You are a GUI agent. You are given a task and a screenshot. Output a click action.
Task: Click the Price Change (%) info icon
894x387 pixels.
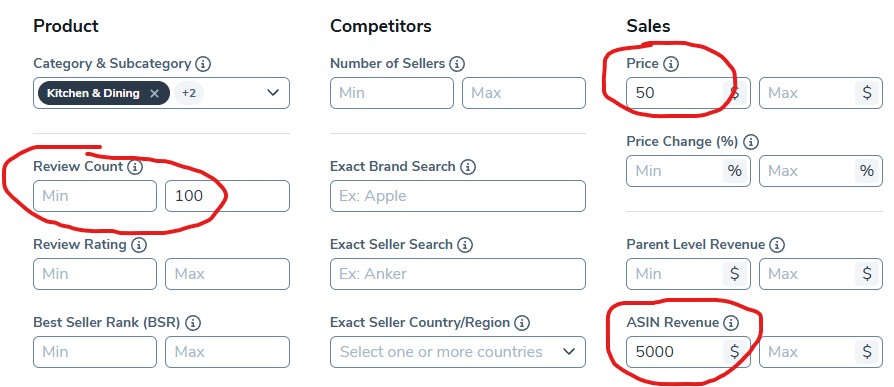coord(751,141)
